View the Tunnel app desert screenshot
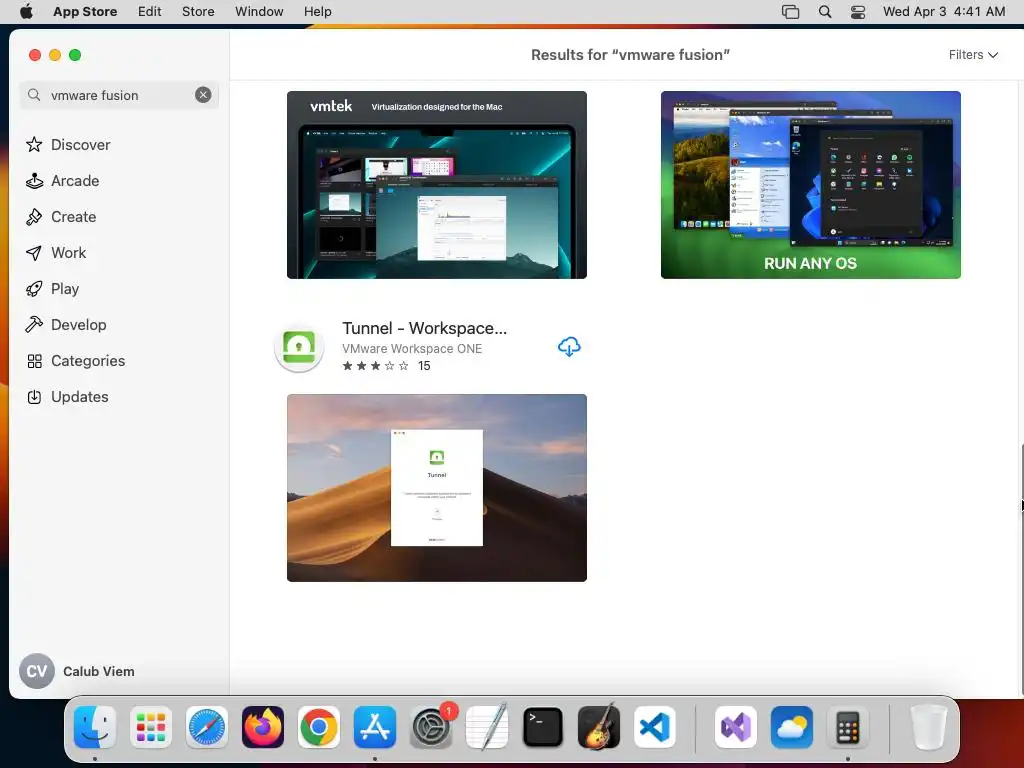This screenshot has width=1024, height=768. (x=437, y=488)
